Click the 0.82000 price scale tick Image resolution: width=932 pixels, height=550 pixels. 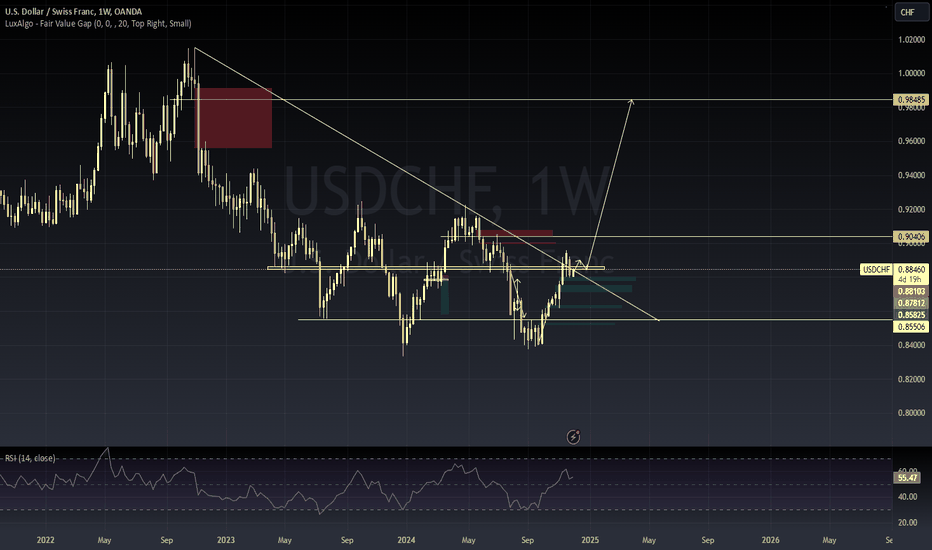coord(912,379)
